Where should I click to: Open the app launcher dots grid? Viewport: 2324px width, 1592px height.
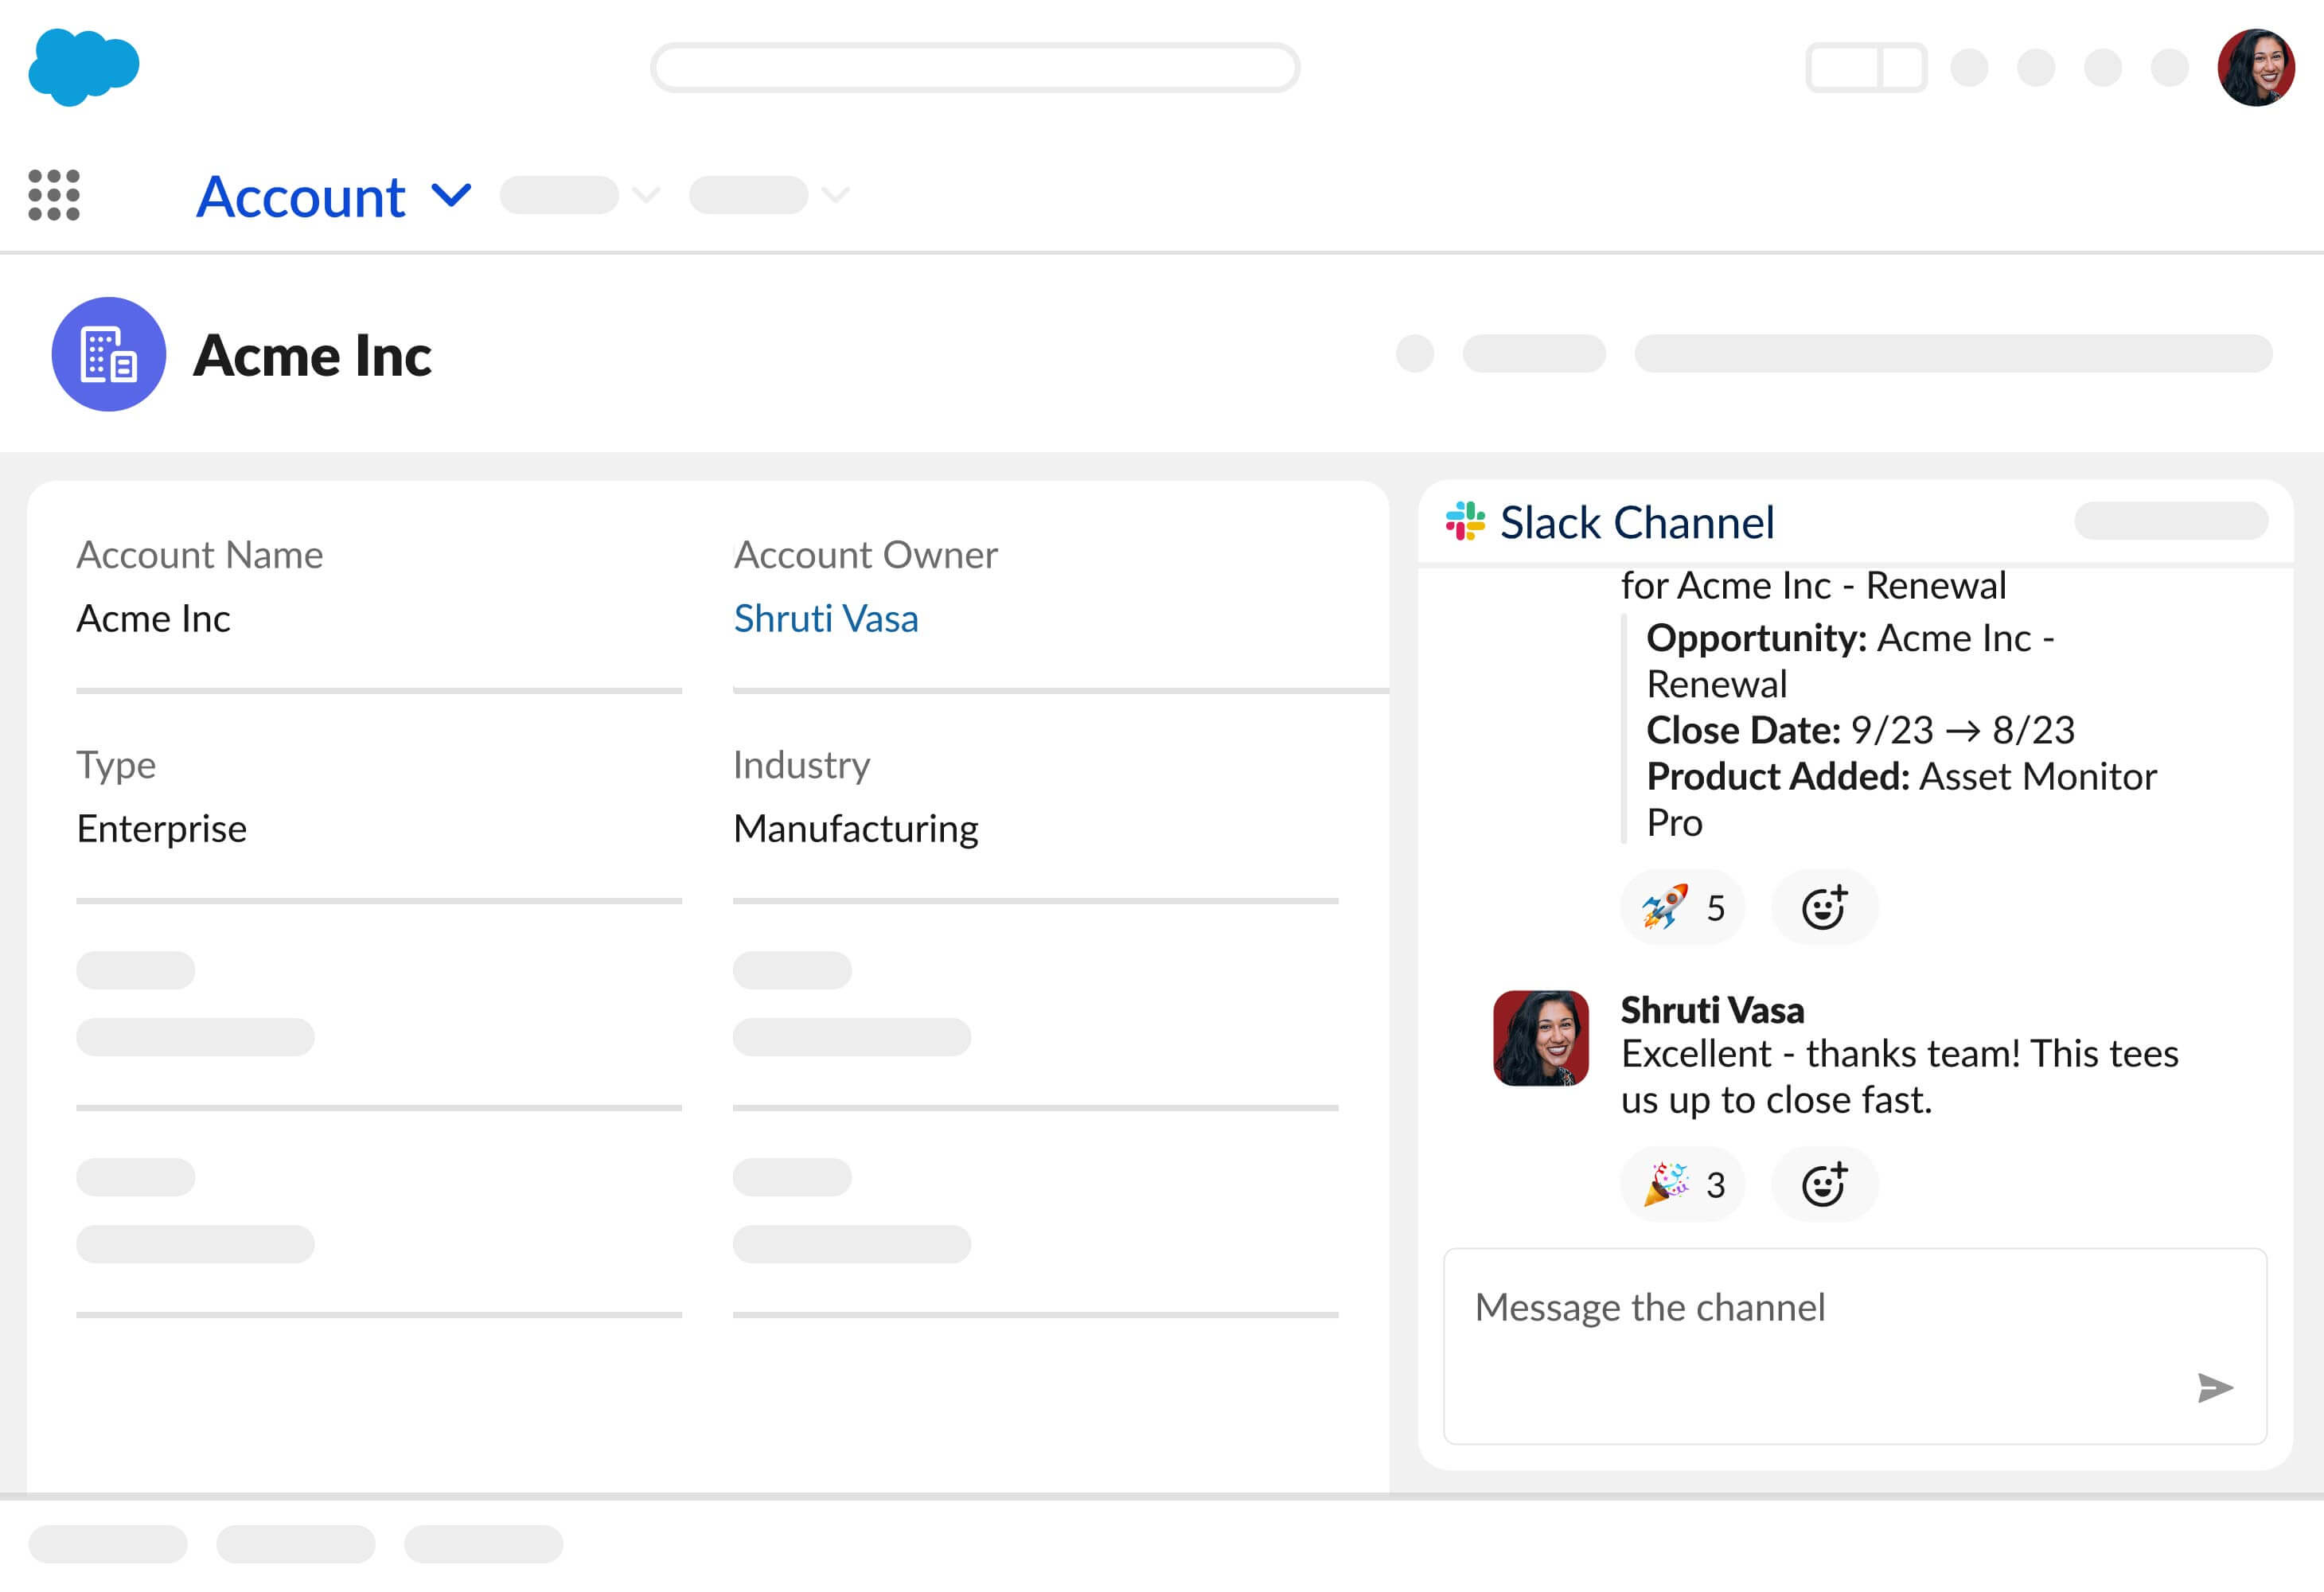click(x=54, y=195)
